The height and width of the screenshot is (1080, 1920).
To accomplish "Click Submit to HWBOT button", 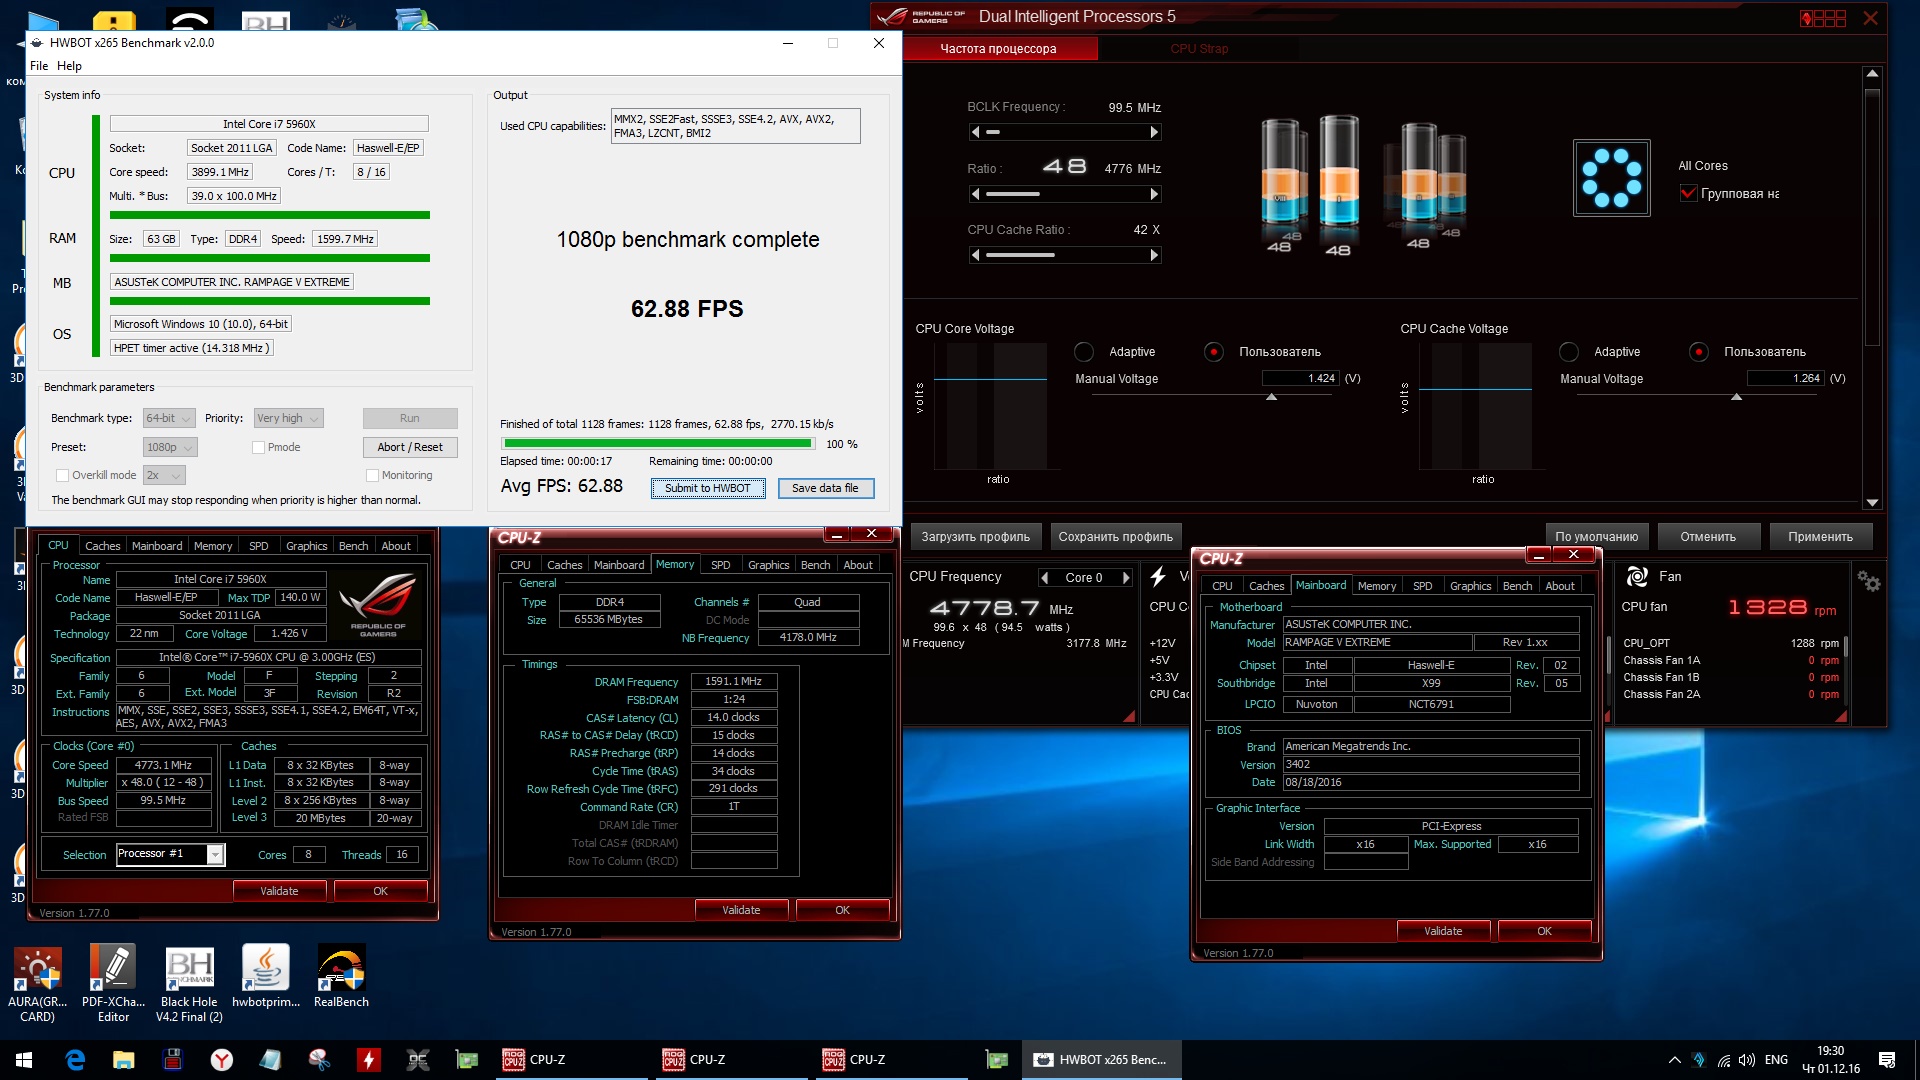I will point(708,488).
